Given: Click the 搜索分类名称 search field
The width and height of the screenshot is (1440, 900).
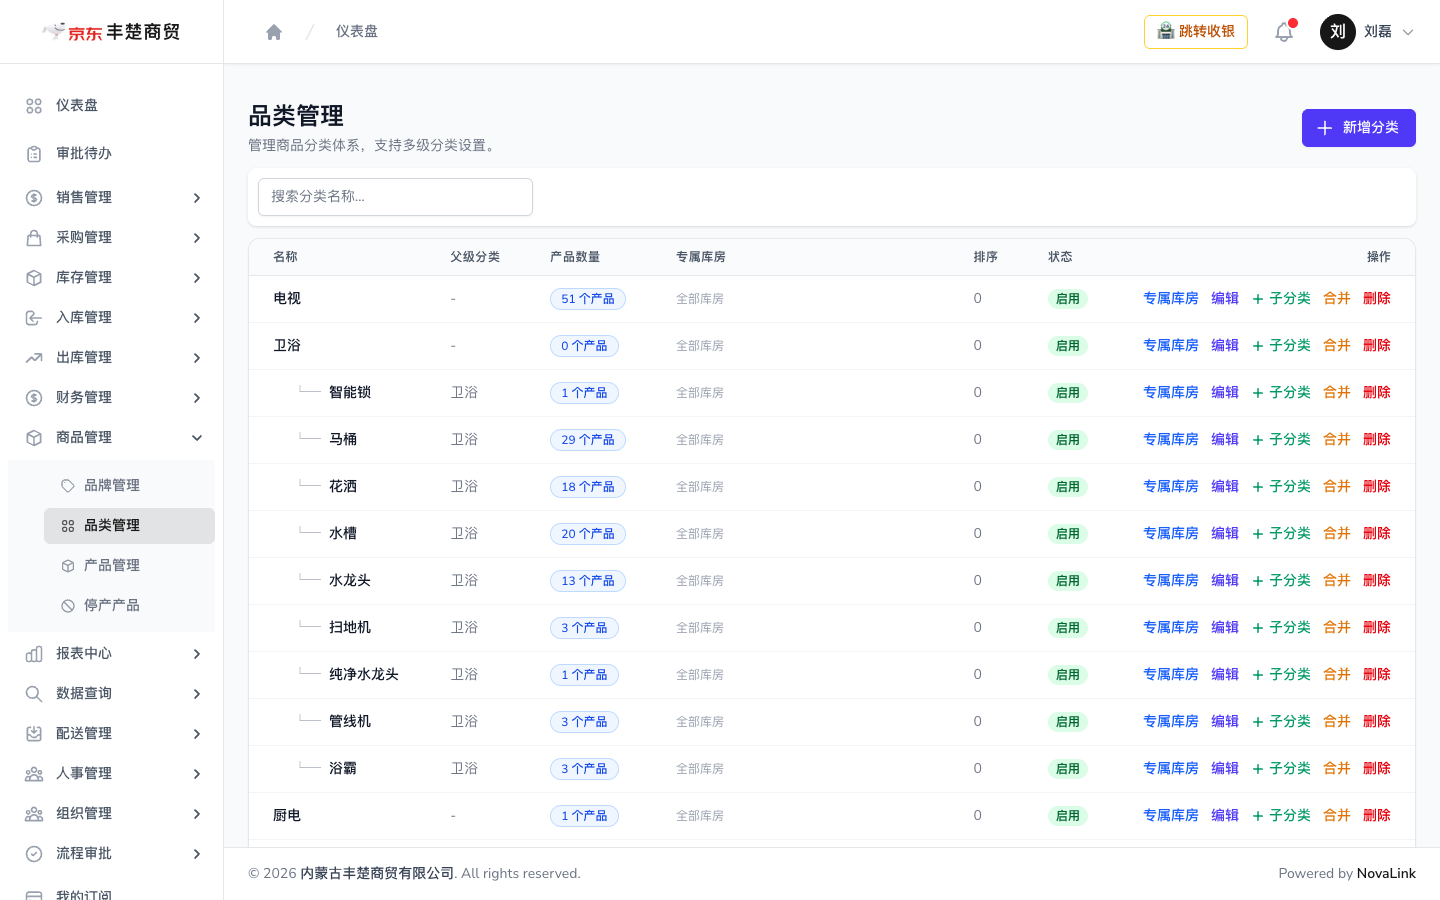Looking at the screenshot, I should [x=395, y=197].
